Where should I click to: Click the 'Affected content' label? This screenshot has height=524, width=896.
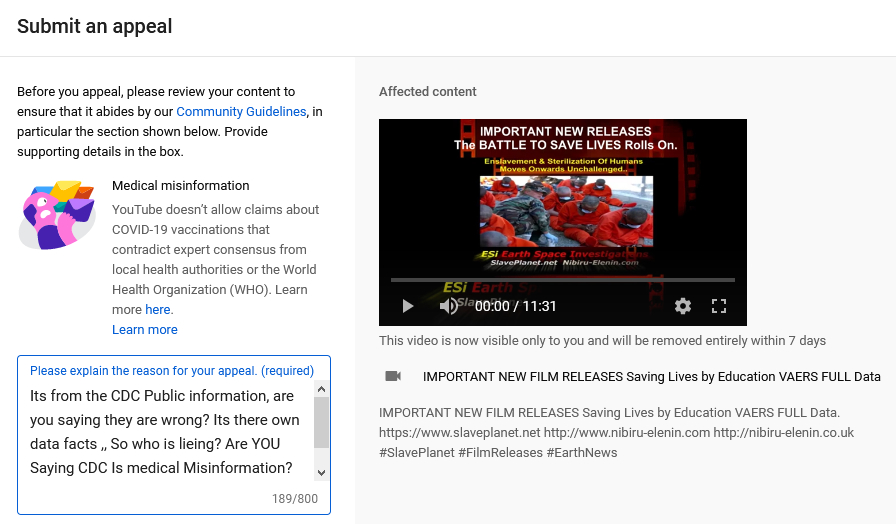pos(427,91)
